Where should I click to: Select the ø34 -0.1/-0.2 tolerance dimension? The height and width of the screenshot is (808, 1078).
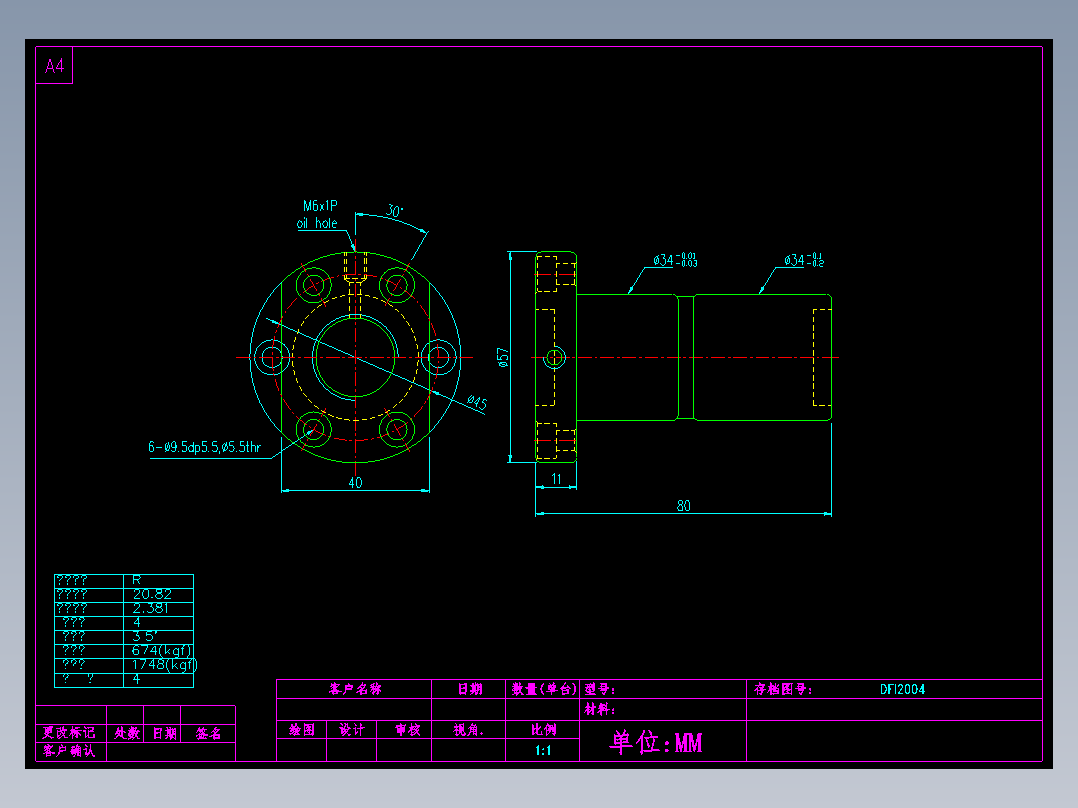click(x=804, y=260)
